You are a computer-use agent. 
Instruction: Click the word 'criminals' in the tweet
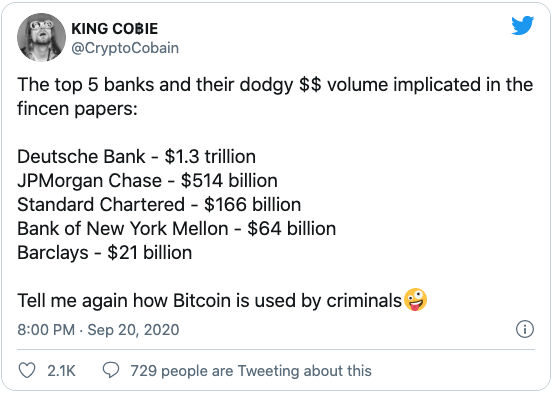[x=364, y=301]
